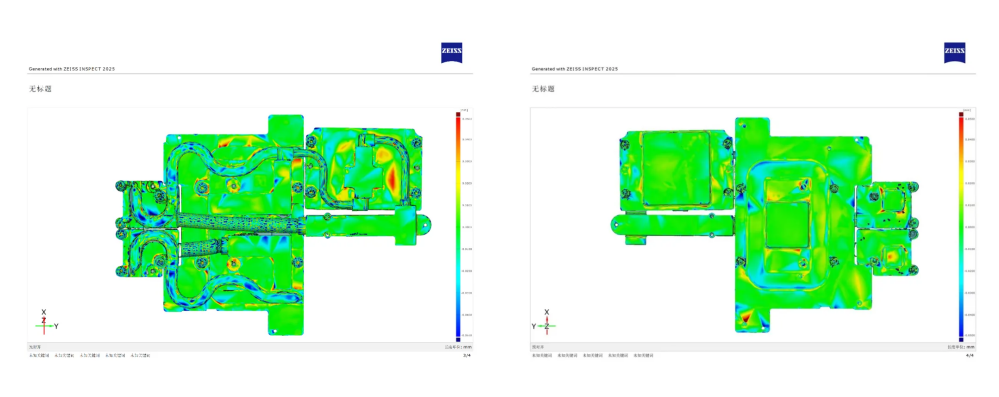Click the right page color deviation scale bar
The width and height of the screenshot is (999, 397).
[961, 226]
